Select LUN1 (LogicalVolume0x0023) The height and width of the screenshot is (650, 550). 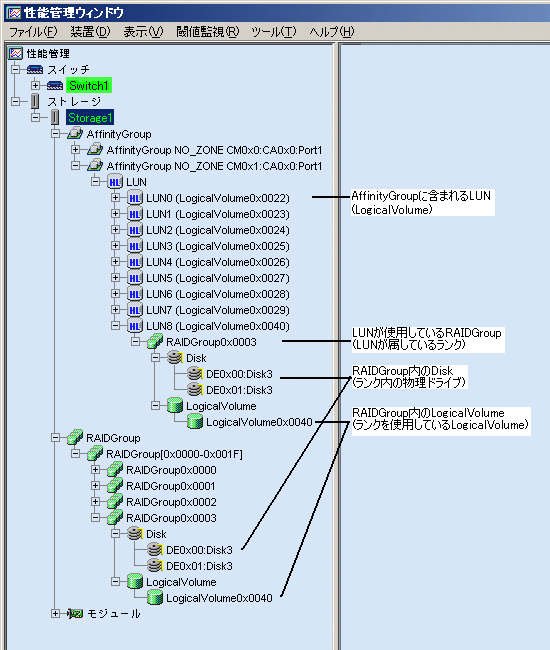tap(218, 214)
